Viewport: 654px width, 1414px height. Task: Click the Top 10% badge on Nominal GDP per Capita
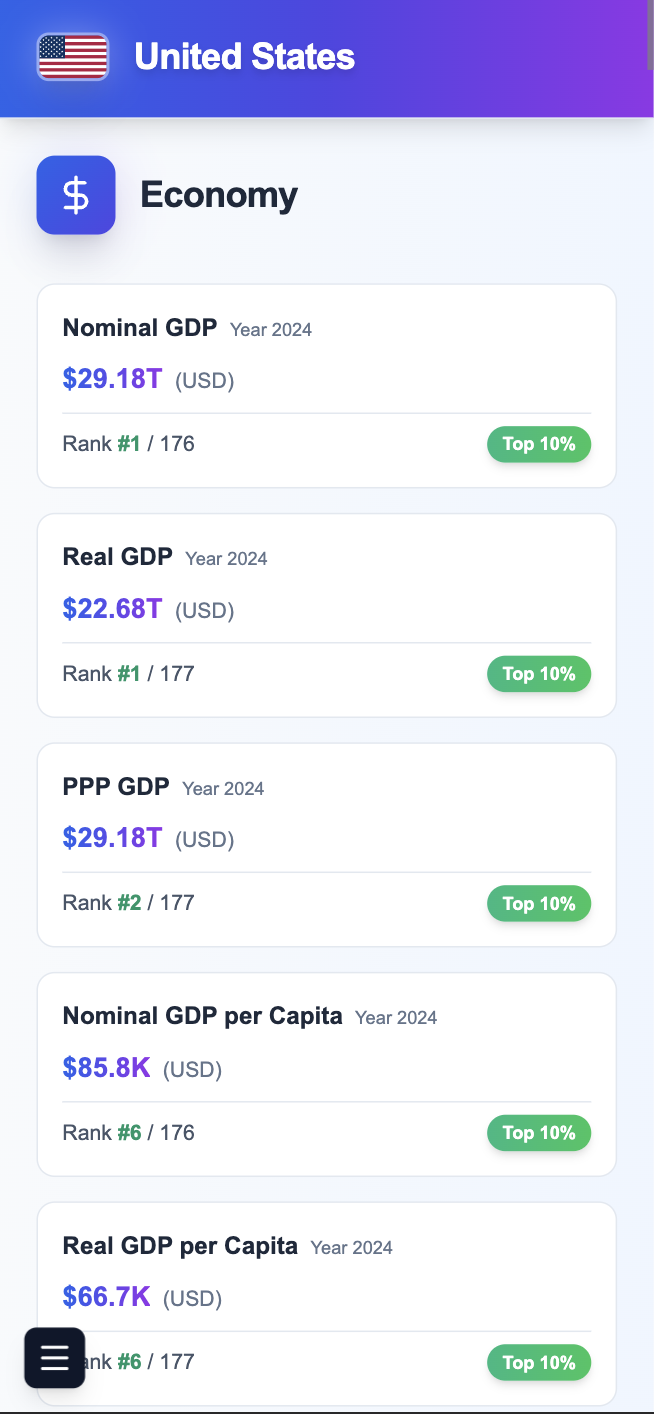[538, 1133]
